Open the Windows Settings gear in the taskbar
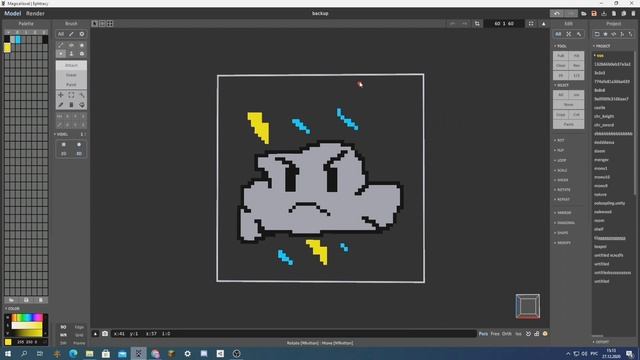Screen dimensions: 640x360 [x=187, y=353]
